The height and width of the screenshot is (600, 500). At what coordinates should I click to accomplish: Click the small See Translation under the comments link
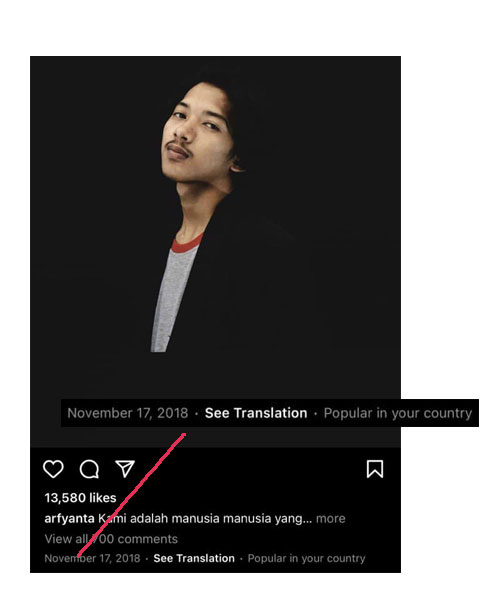pos(194,558)
